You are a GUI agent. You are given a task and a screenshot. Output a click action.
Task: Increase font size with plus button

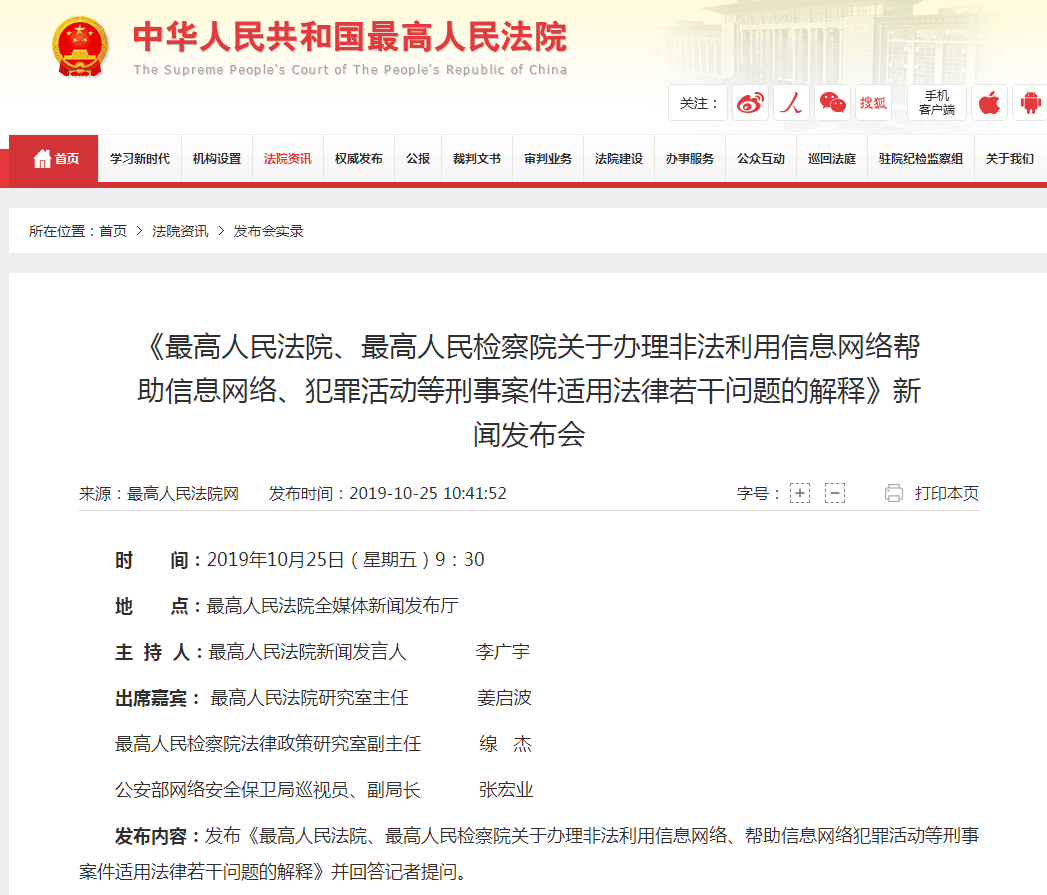[799, 493]
